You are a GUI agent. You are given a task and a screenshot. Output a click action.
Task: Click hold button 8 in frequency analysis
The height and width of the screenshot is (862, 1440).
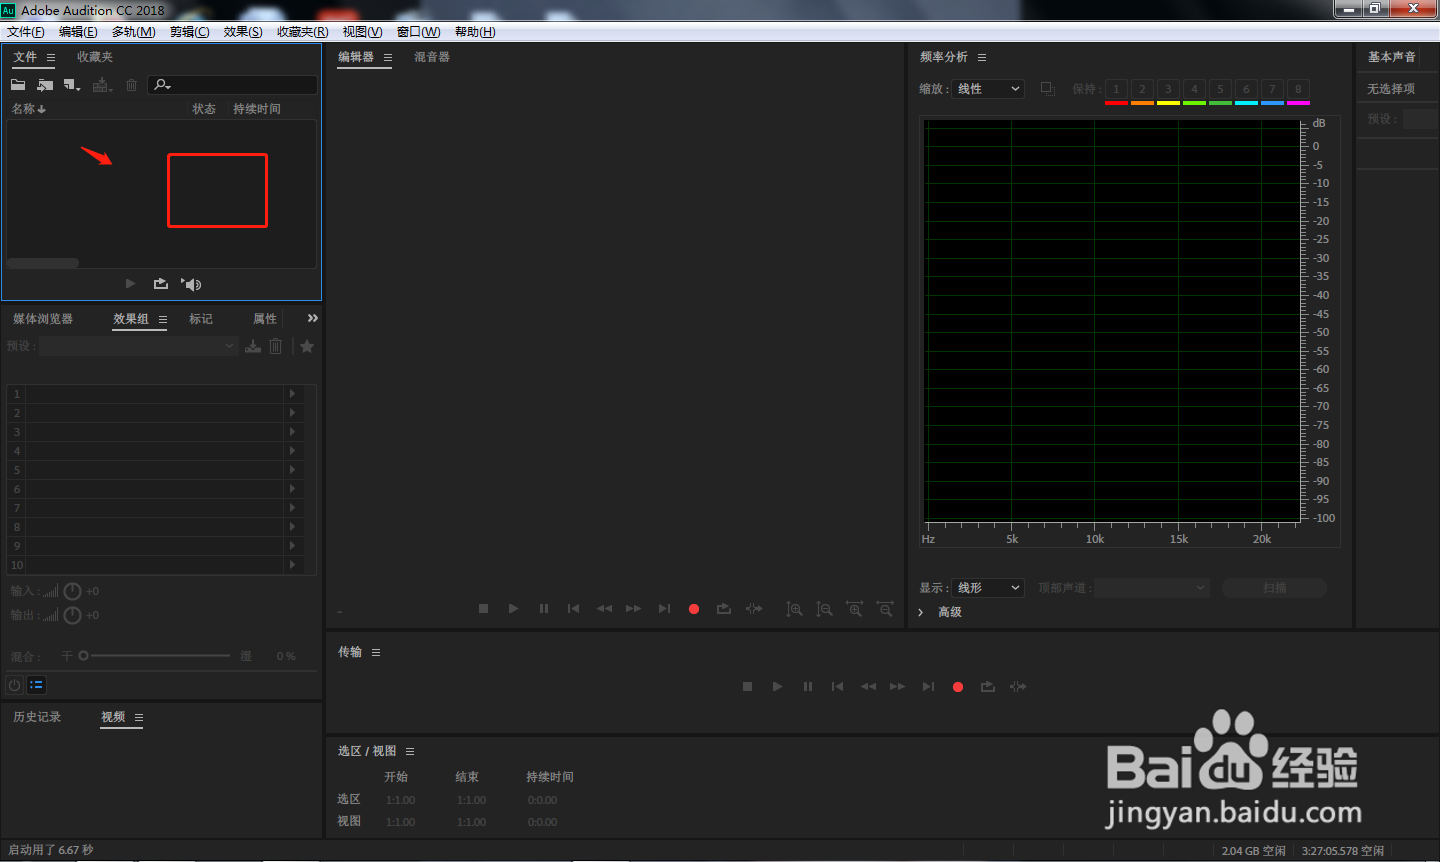[1298, 90]
